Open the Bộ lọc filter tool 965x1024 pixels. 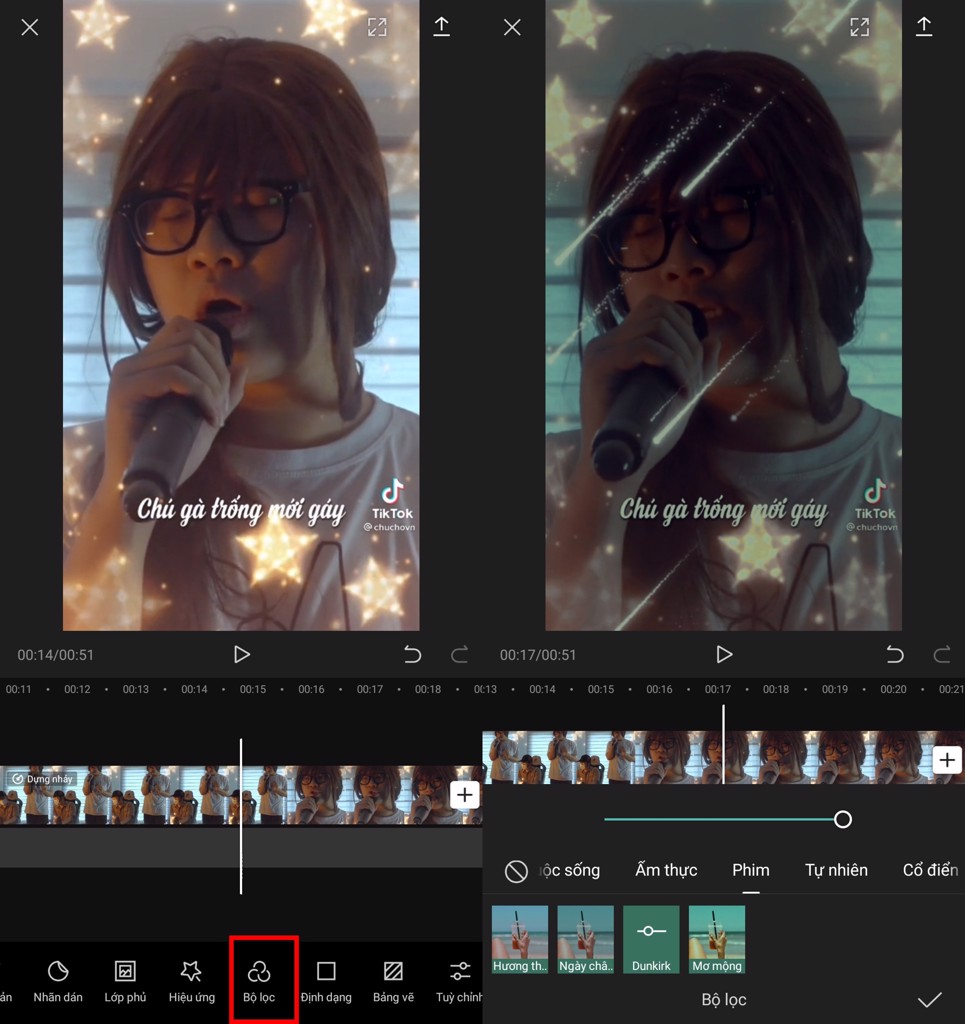[259, 980]
